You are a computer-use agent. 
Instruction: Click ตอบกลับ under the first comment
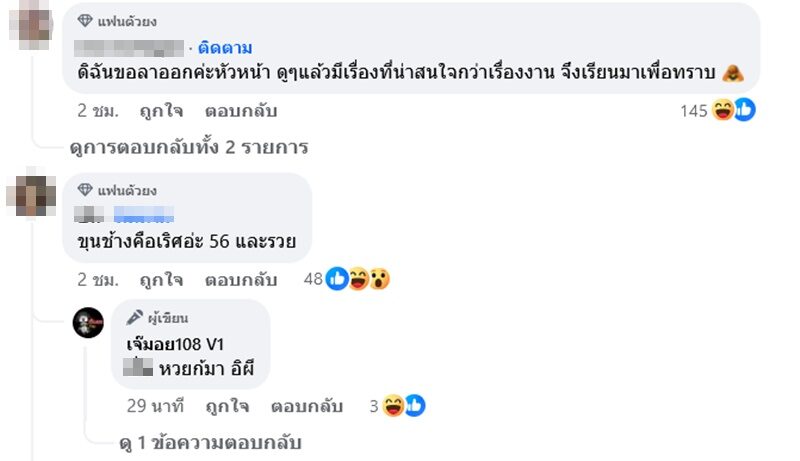click(240, 110)
